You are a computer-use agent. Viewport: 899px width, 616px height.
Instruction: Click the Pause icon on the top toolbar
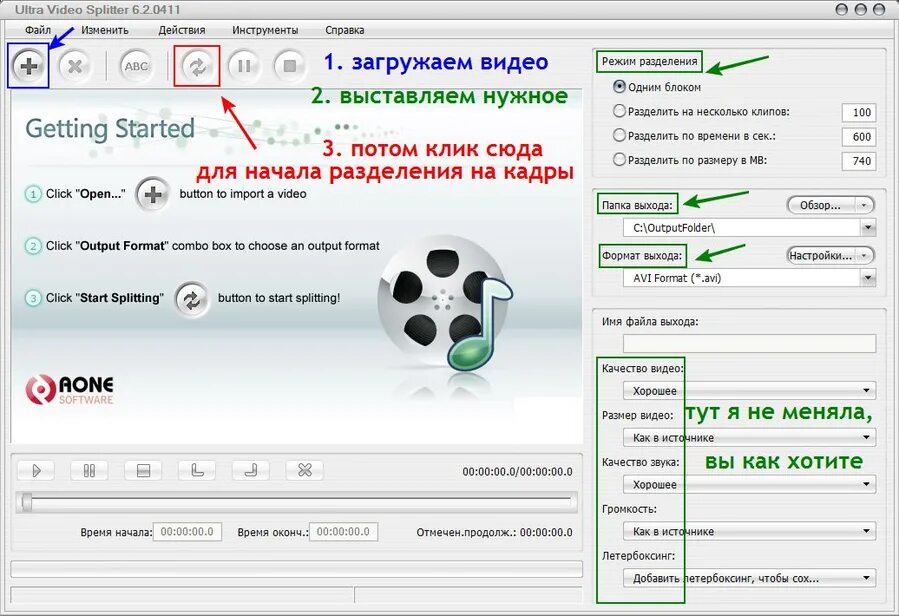[x=244, y=66]
